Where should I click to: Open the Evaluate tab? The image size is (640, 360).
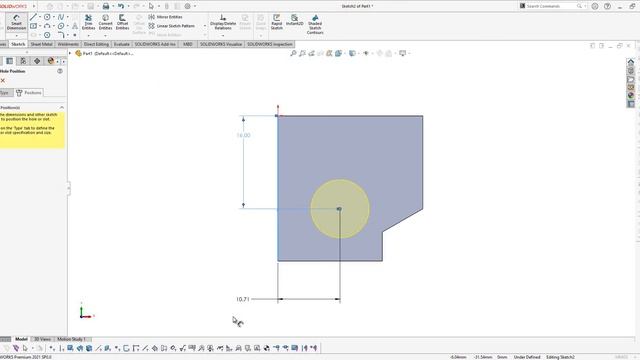(x=122, y=44)
